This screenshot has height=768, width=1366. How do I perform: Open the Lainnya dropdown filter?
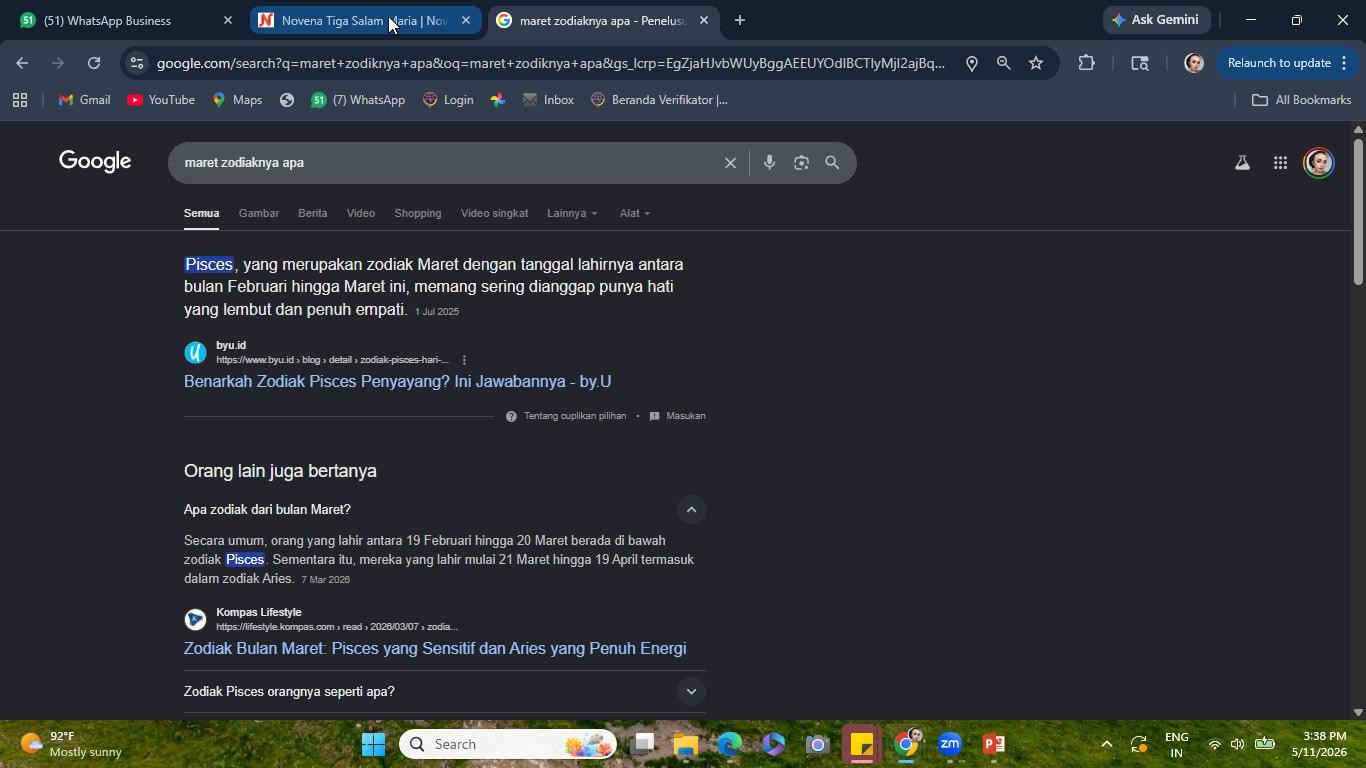[x=572, y=213]
